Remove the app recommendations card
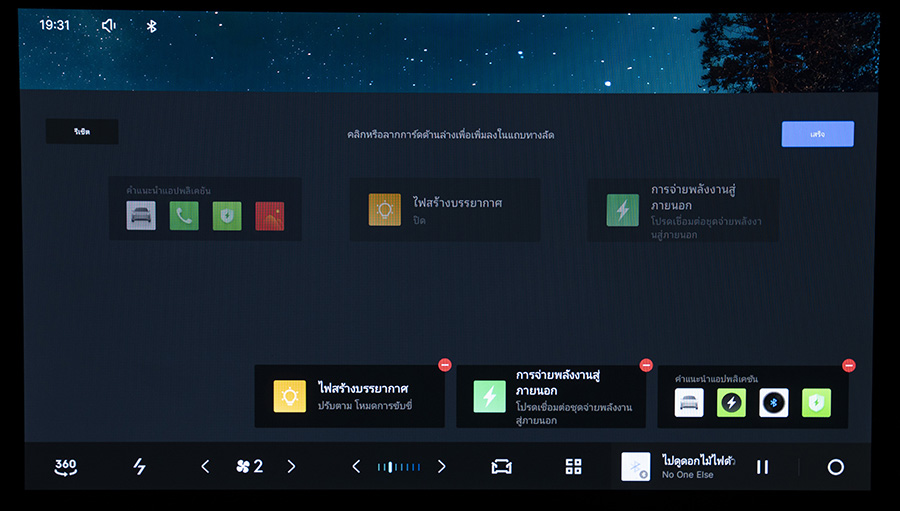The image size is (900, 511). [x=849, y=366]
